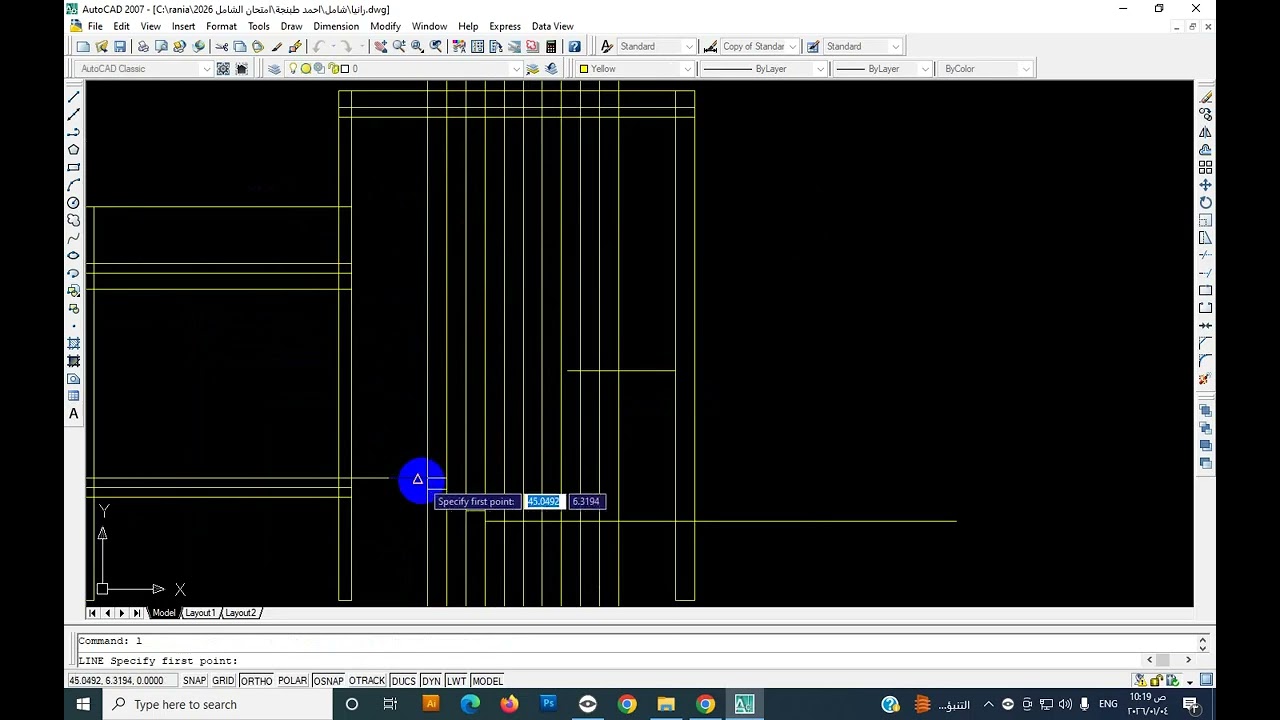Select the Rectangle draw tool

73,168
